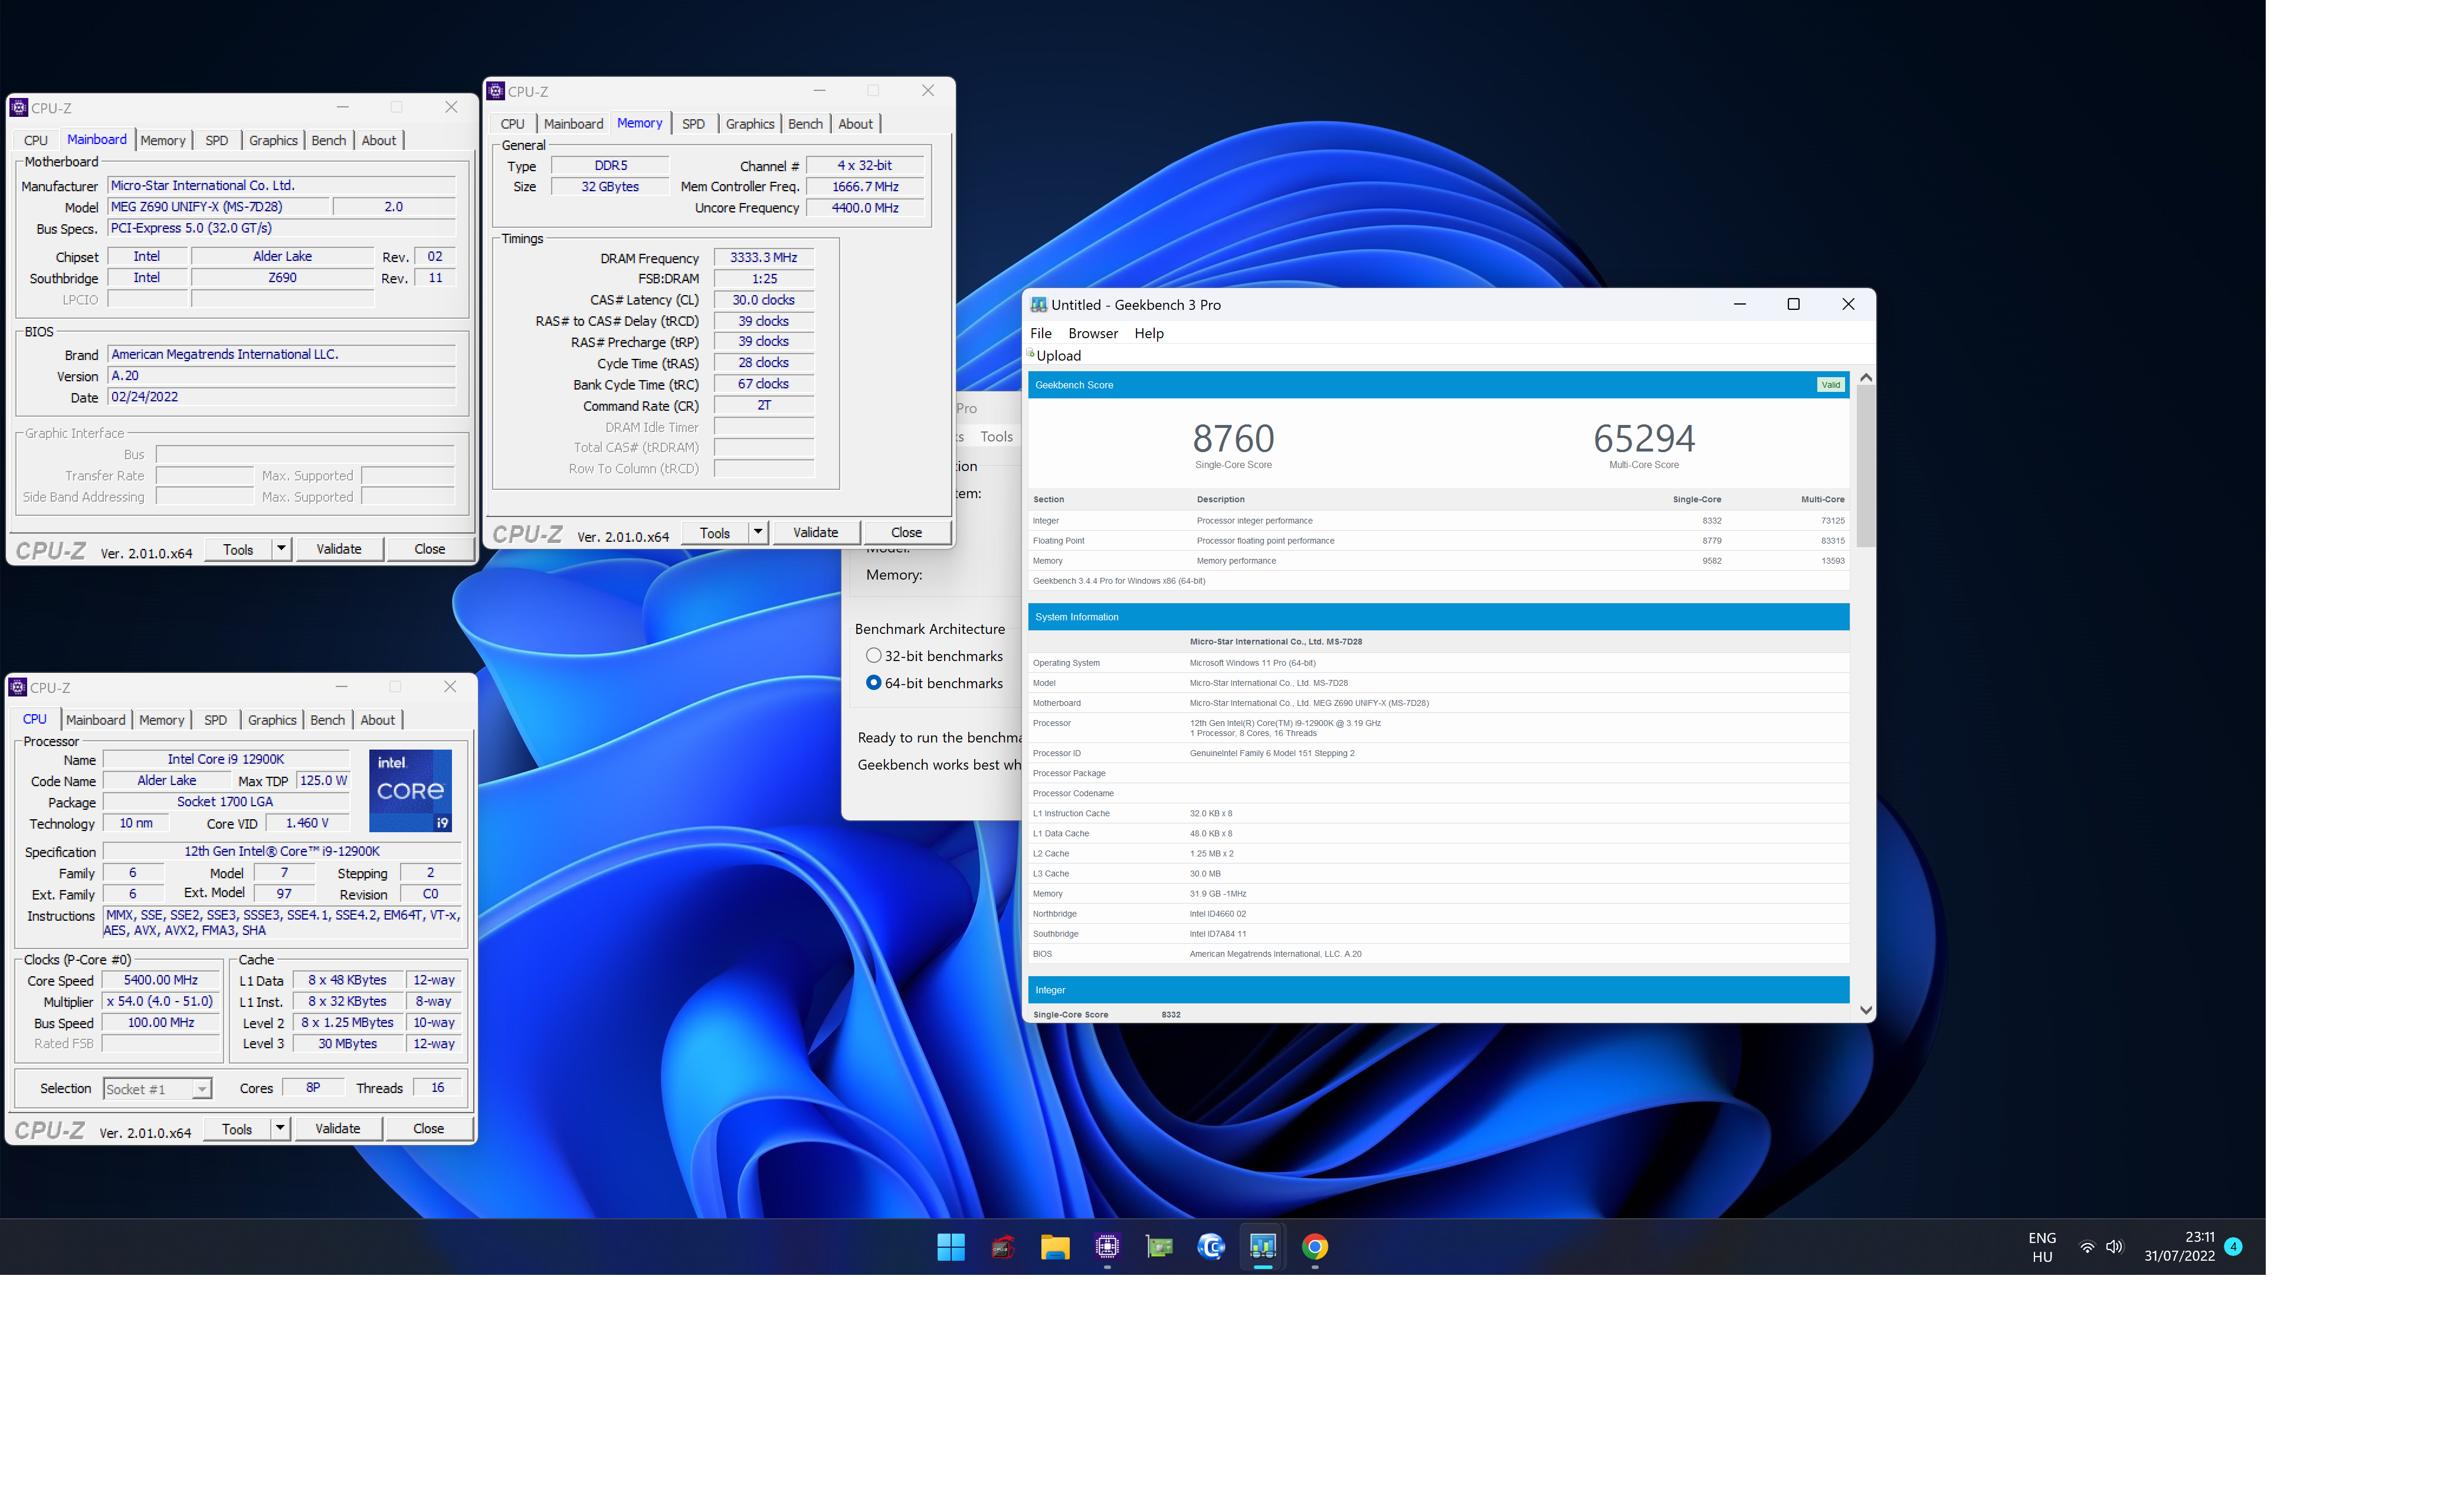Switch to Bench tab in CPU window
2464x1485 pixels.
point(327,720)
